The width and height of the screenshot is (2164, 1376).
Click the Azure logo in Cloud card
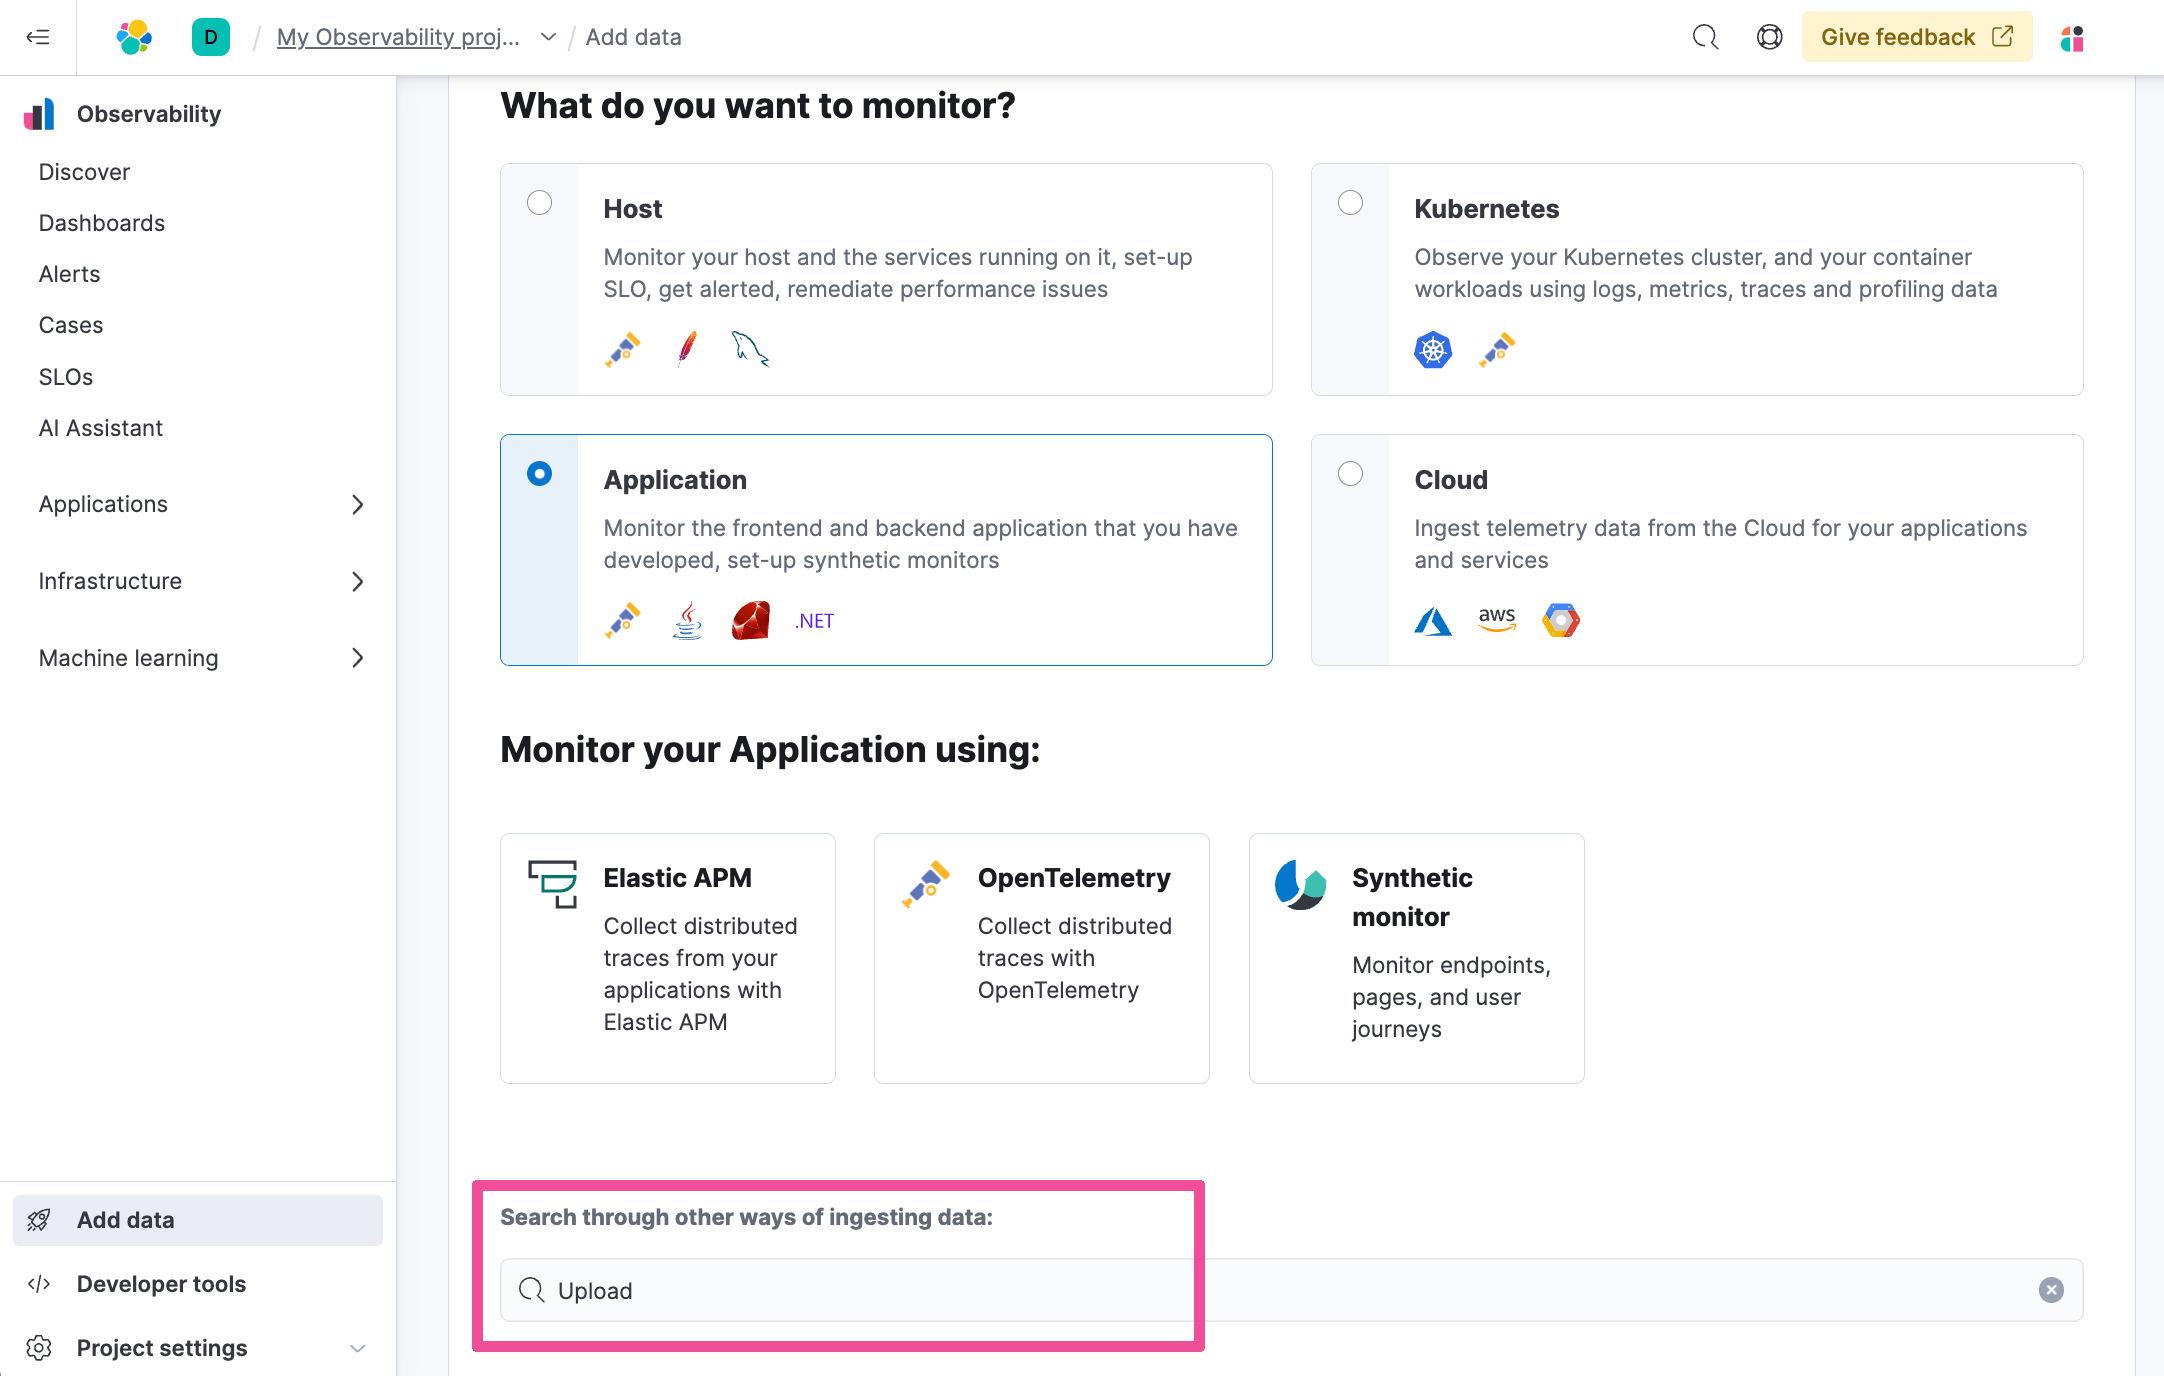[x=1433, y=621]
